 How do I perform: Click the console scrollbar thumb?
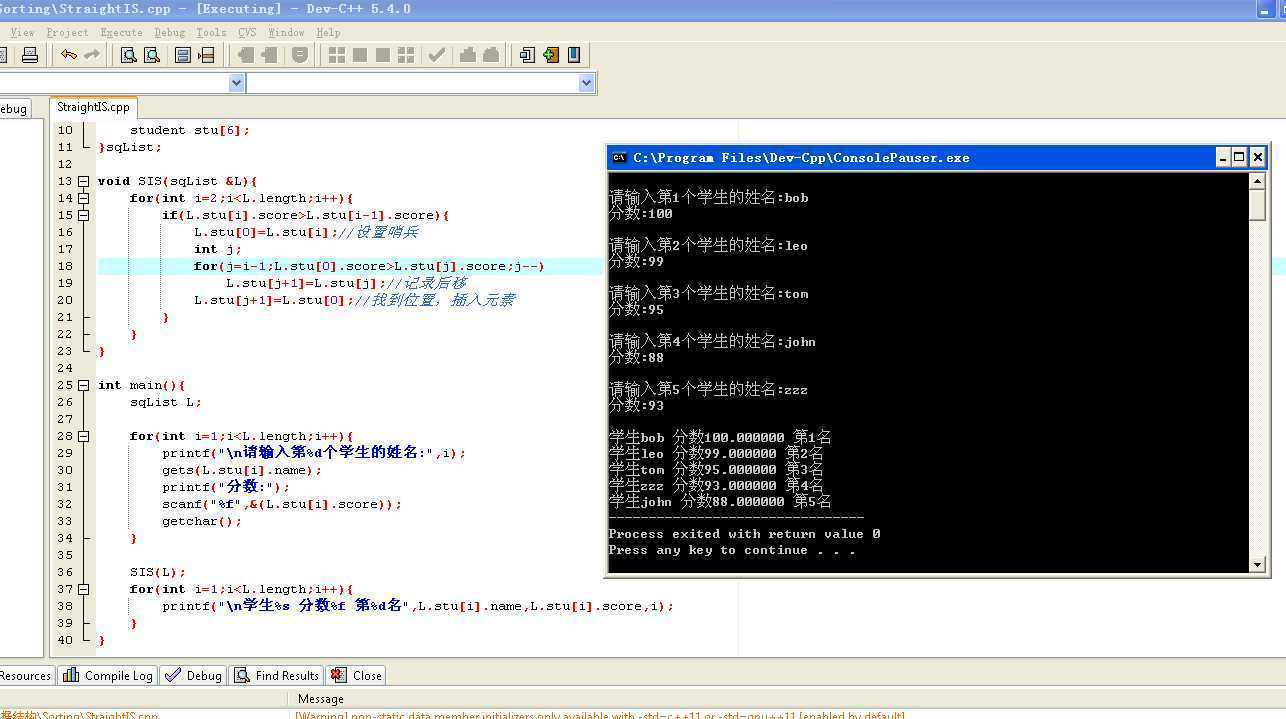click(1258, 205)
